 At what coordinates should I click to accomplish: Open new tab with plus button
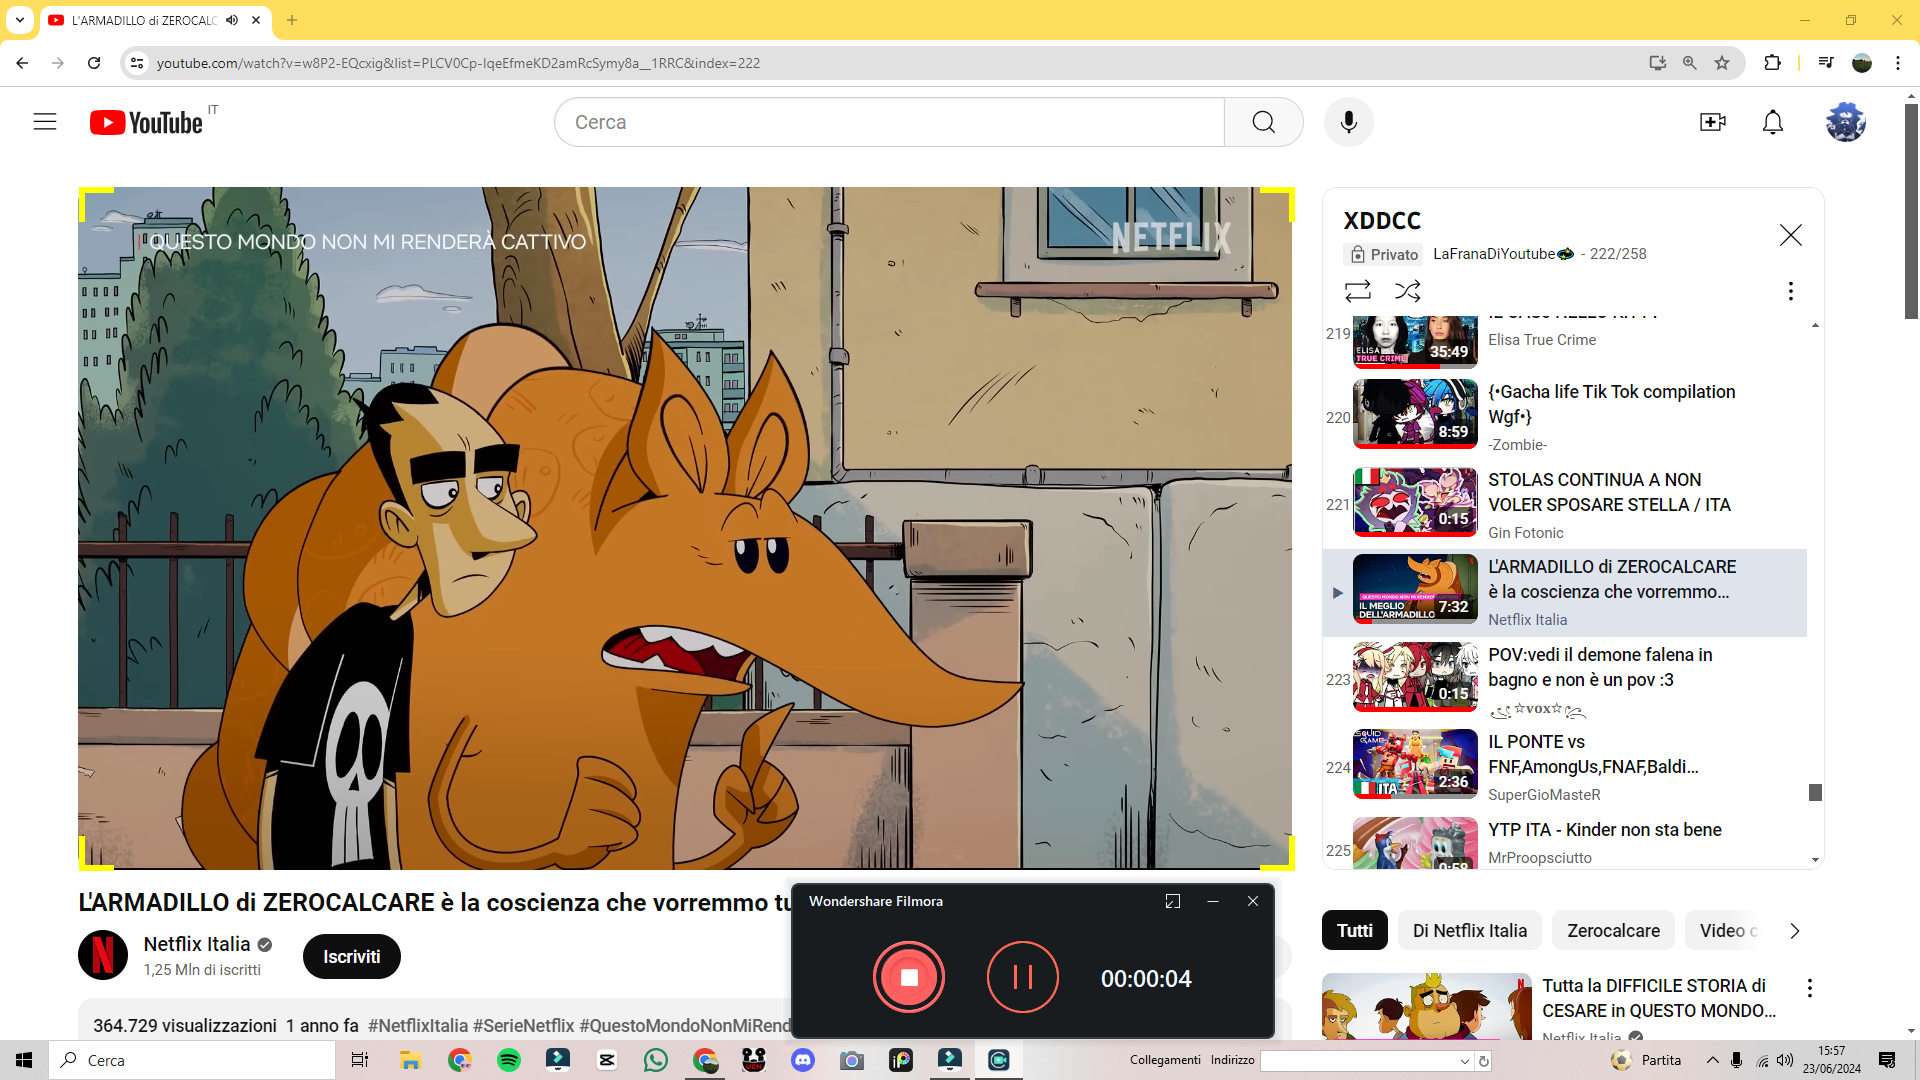292,20
